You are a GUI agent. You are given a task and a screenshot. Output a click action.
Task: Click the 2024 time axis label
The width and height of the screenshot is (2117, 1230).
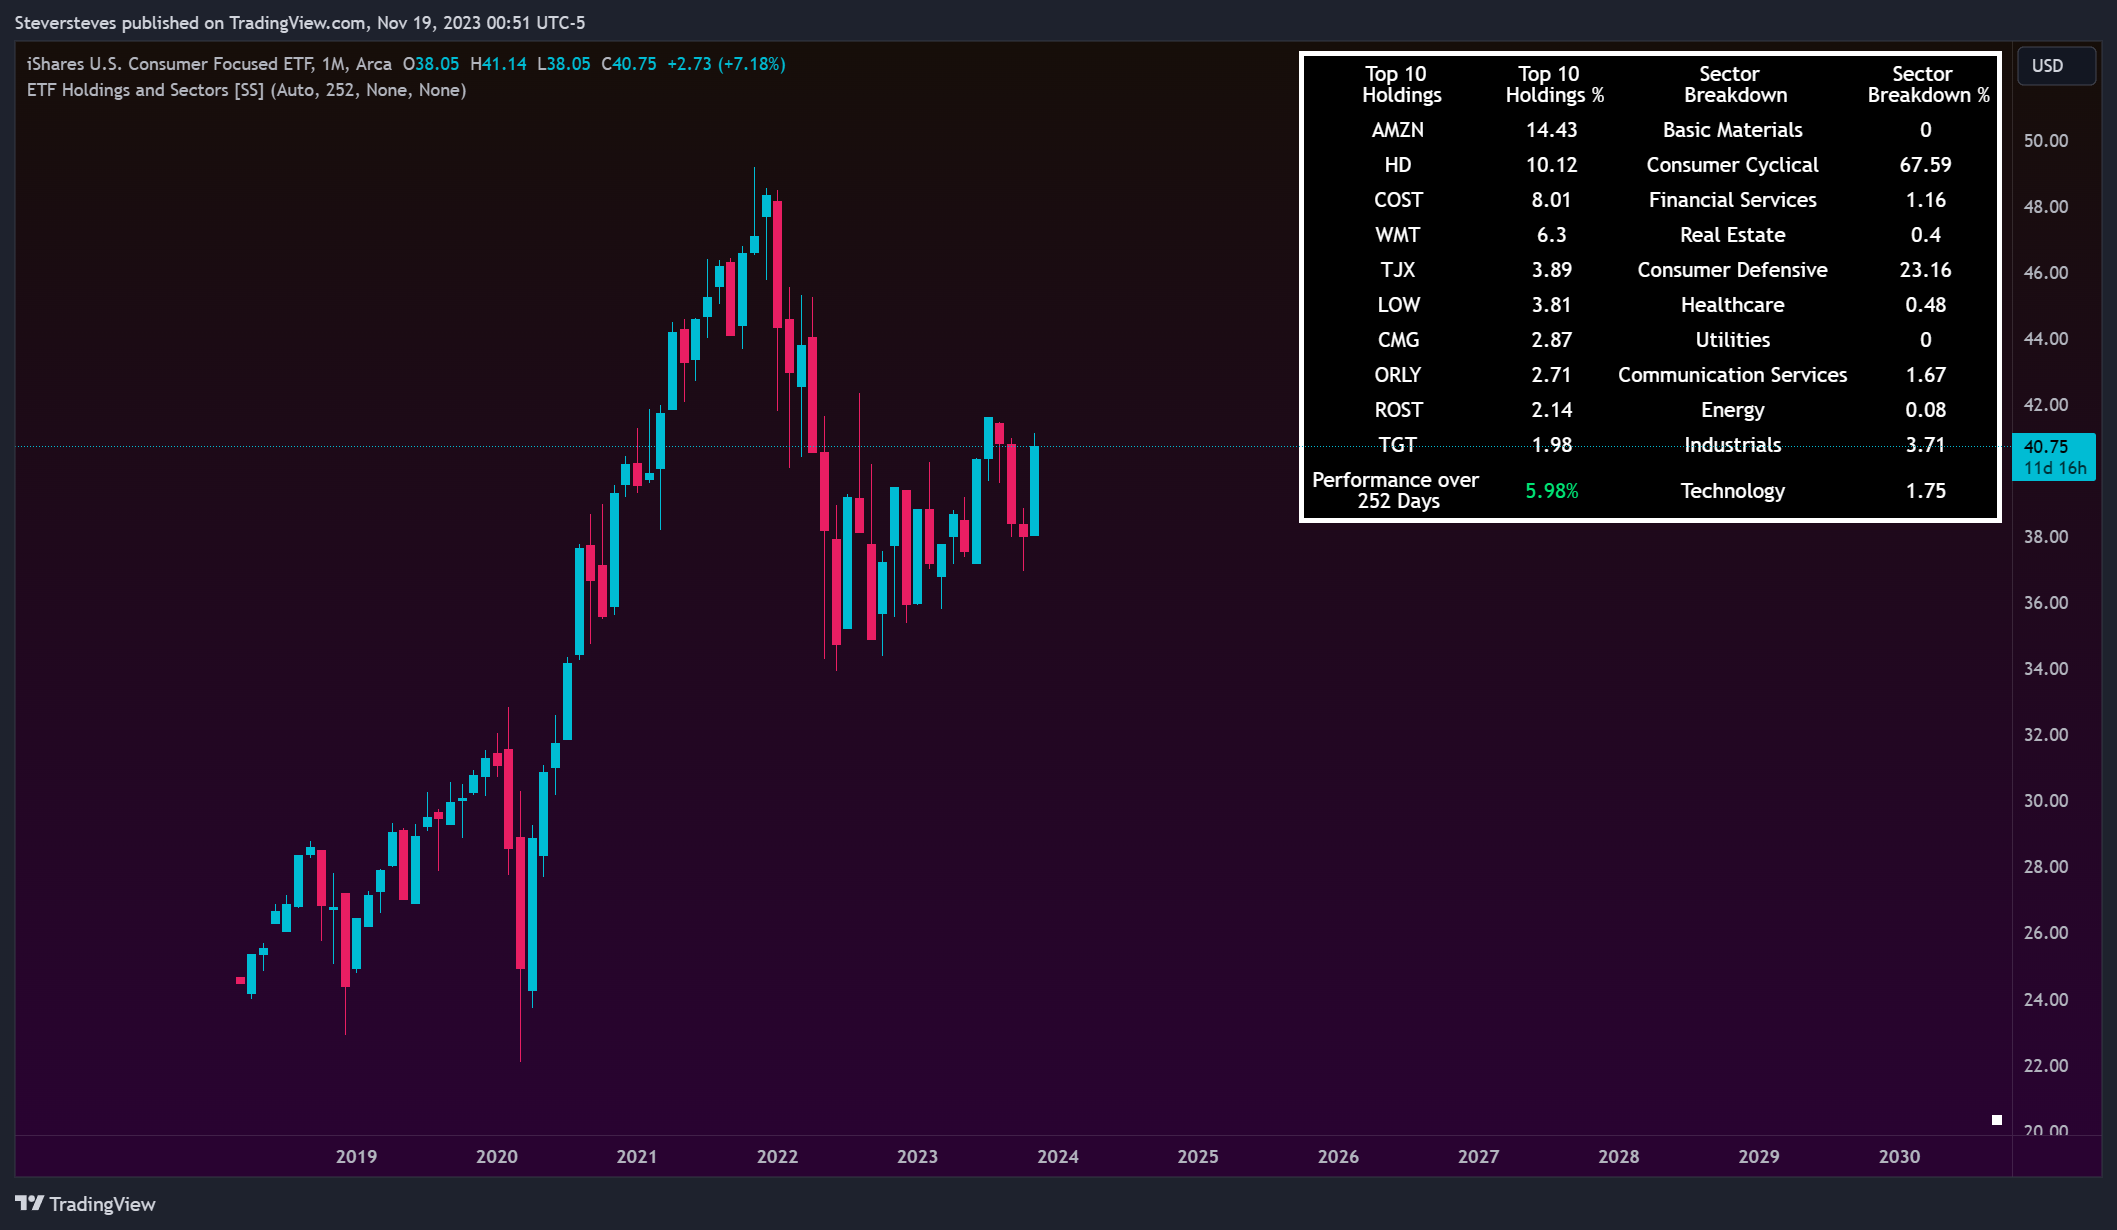pyautogui.click(x=1058, y=1157)
